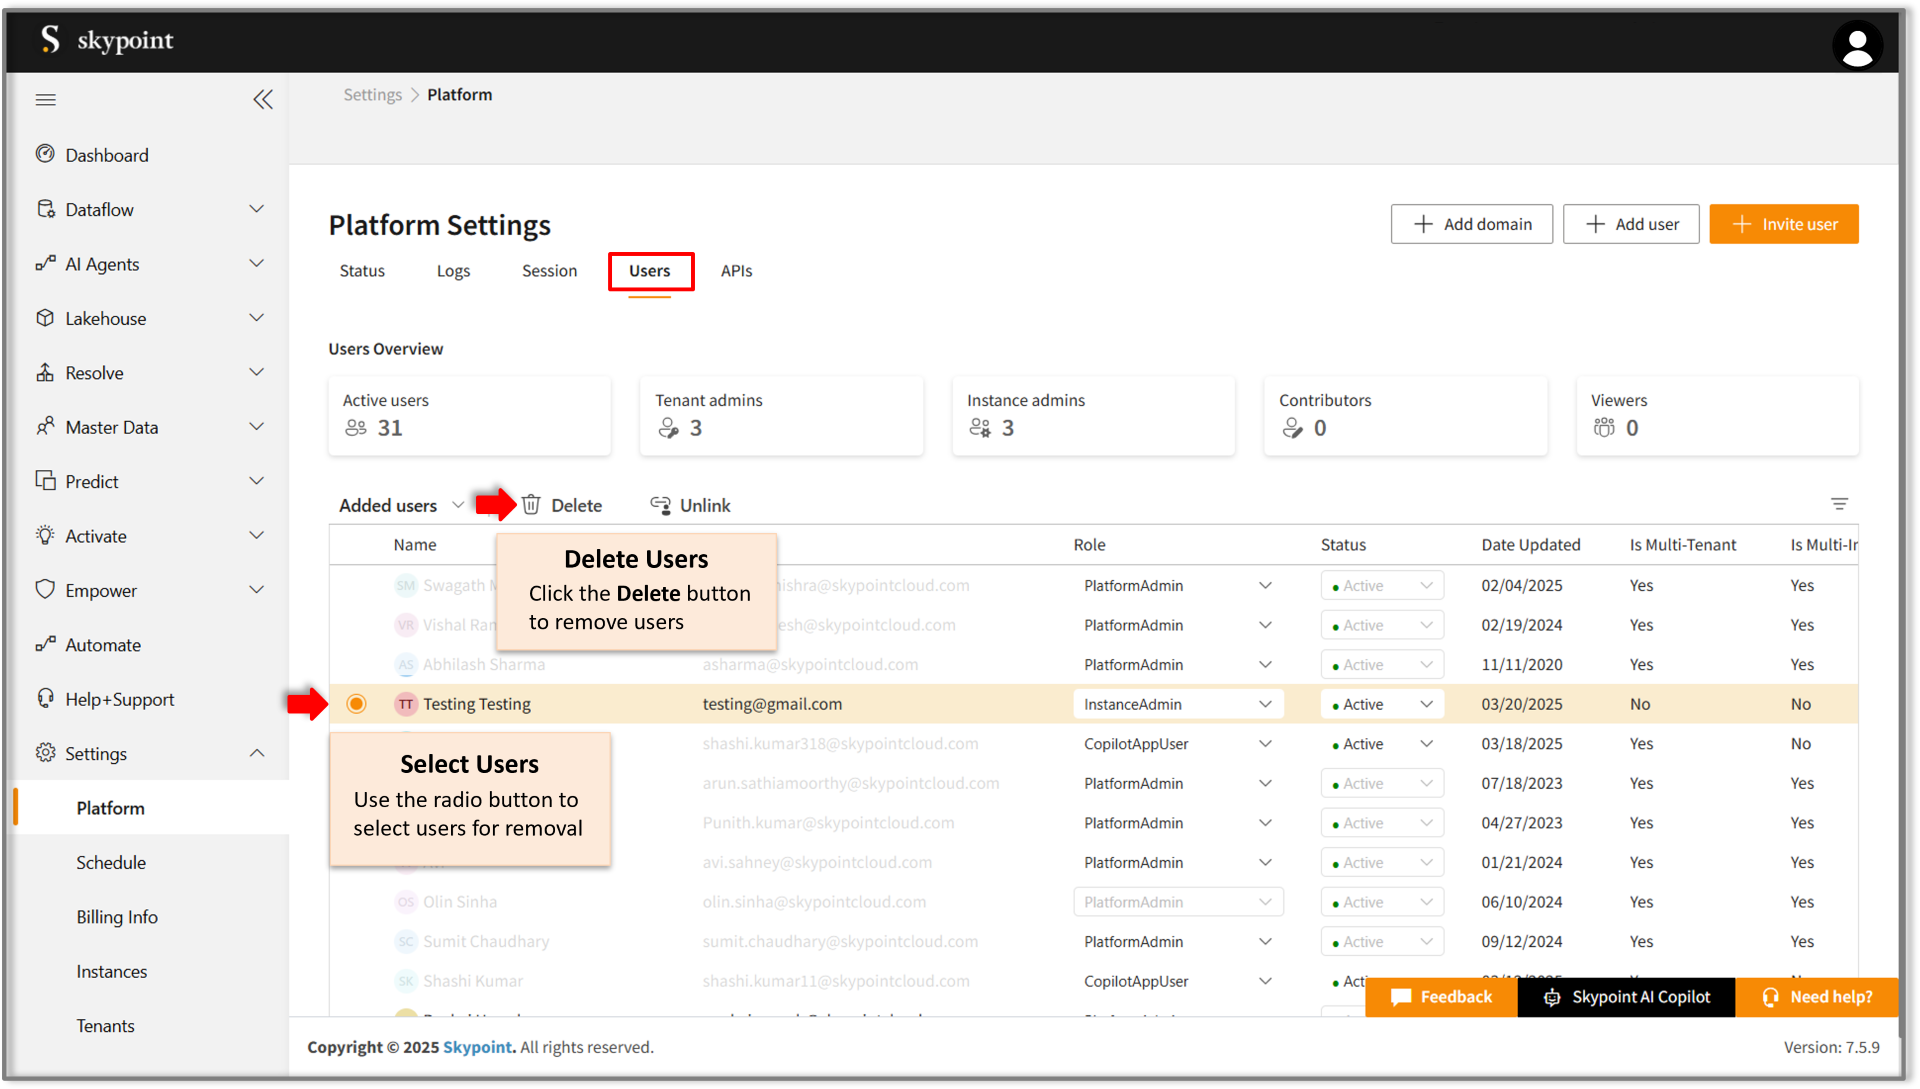Click the Invite user button
The image size is (1920, 1089).
coord(1784,224)
